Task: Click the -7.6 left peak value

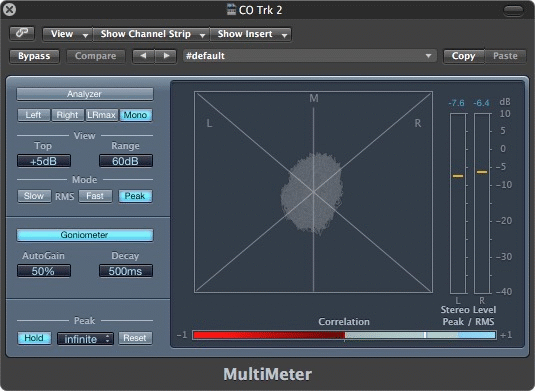Action: [457, 103]
